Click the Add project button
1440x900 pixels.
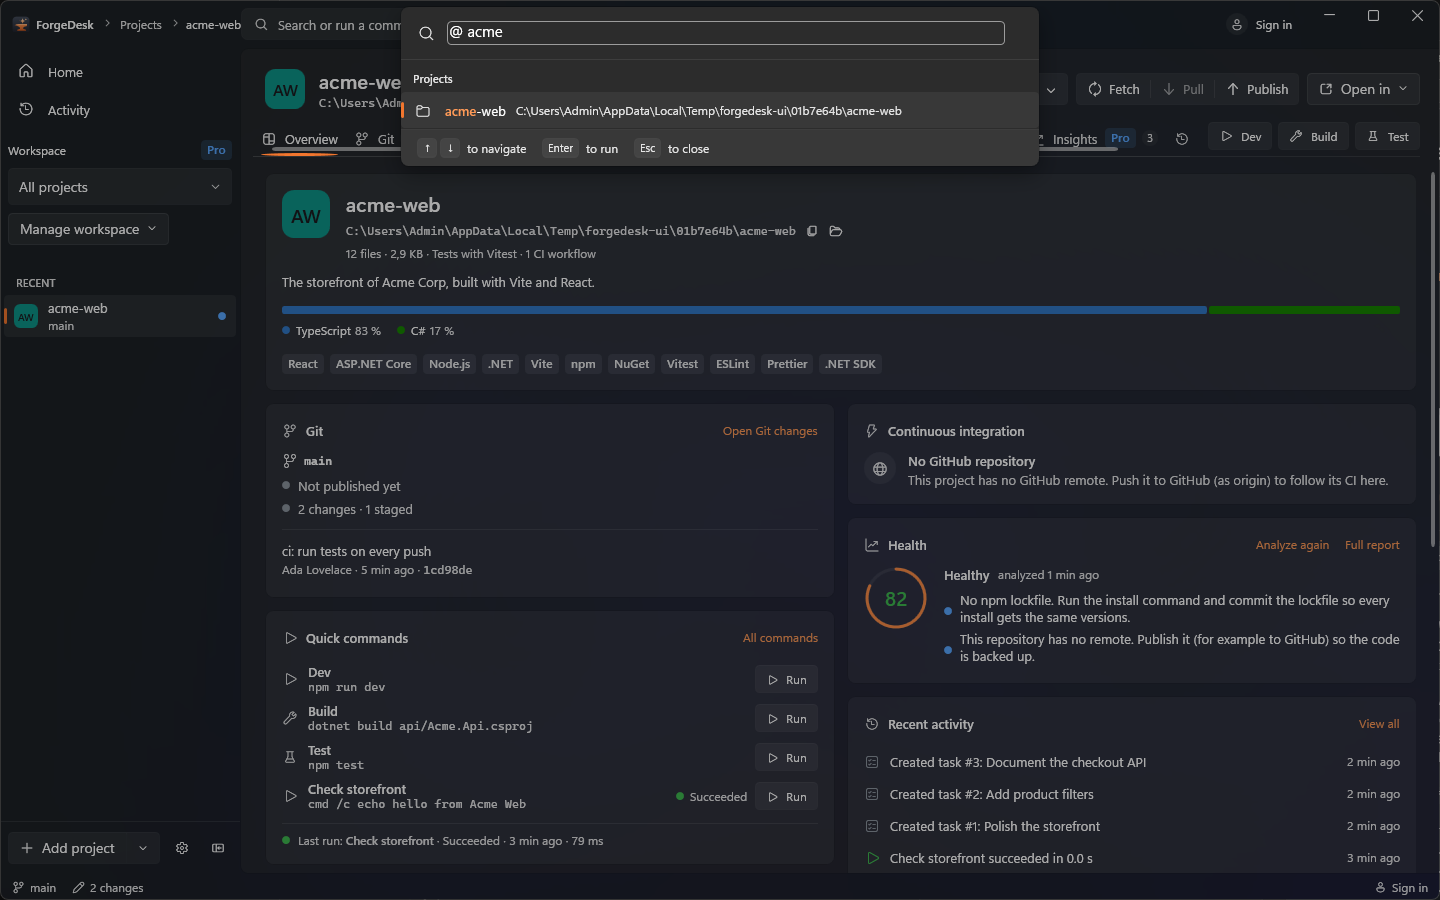click(69, 848)
